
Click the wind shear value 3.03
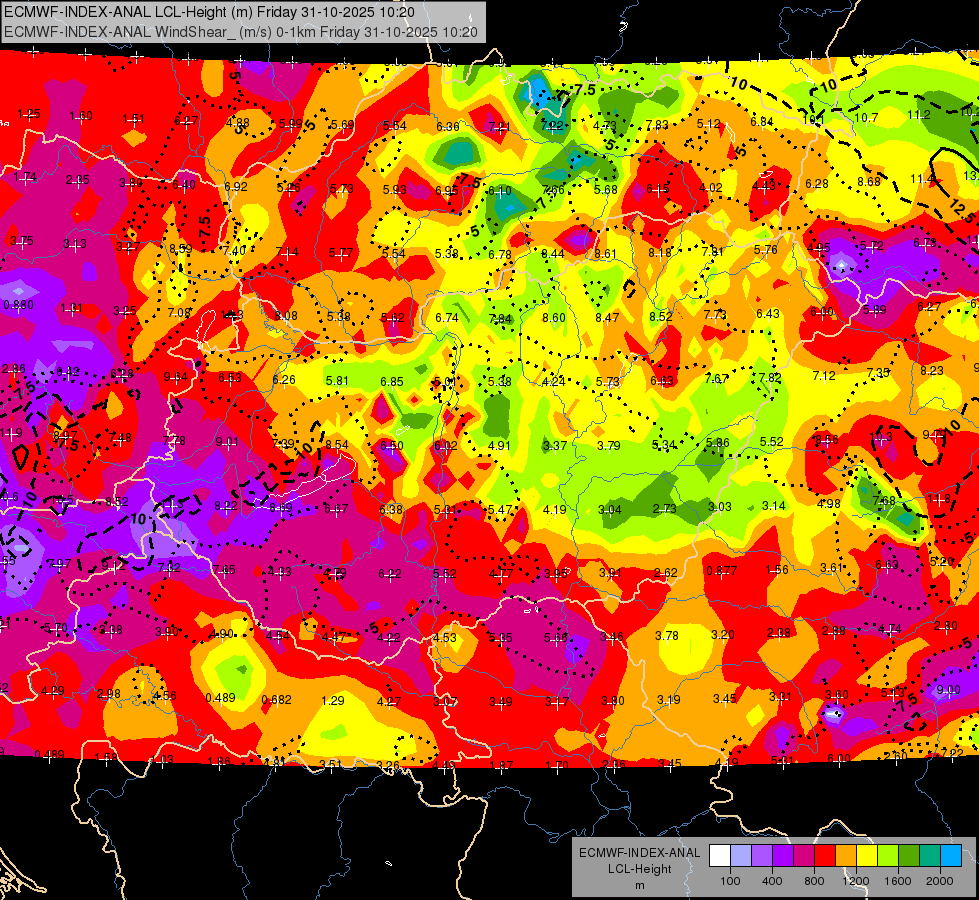[719, 507]
